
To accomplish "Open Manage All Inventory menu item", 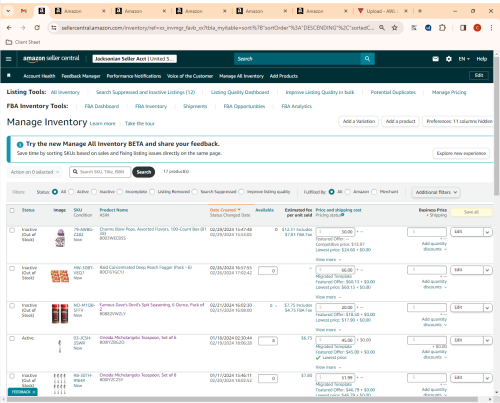I will point(241,76).
